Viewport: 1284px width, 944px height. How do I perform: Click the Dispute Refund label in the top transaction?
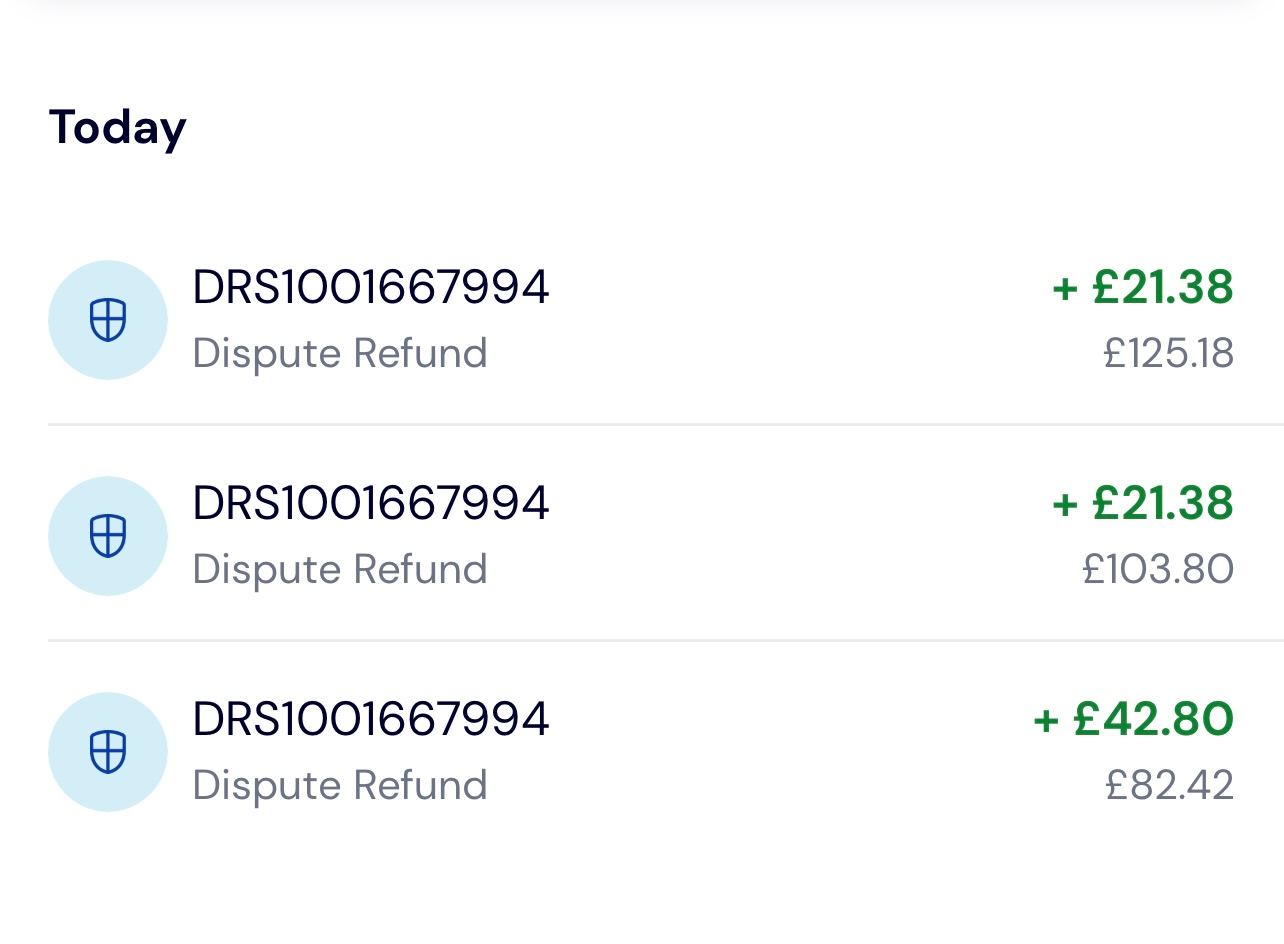(340, 354)
